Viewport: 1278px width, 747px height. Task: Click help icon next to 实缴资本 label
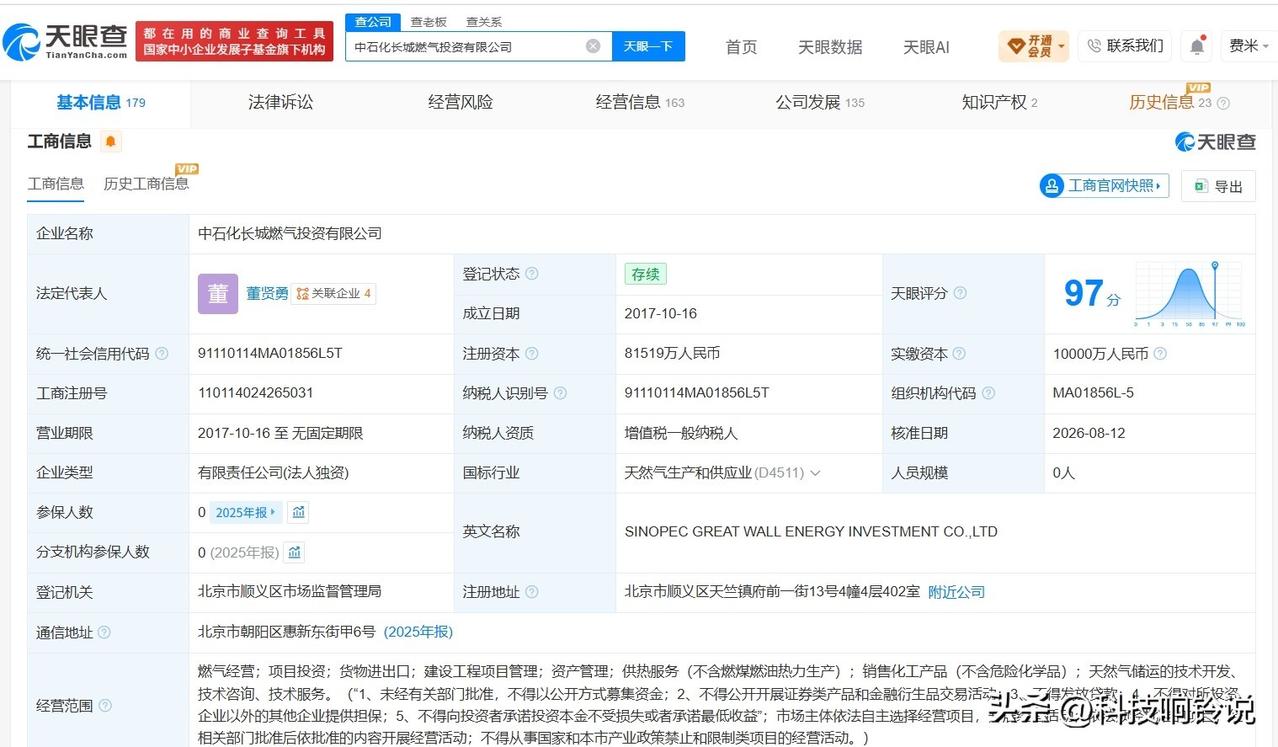point(959,353)
